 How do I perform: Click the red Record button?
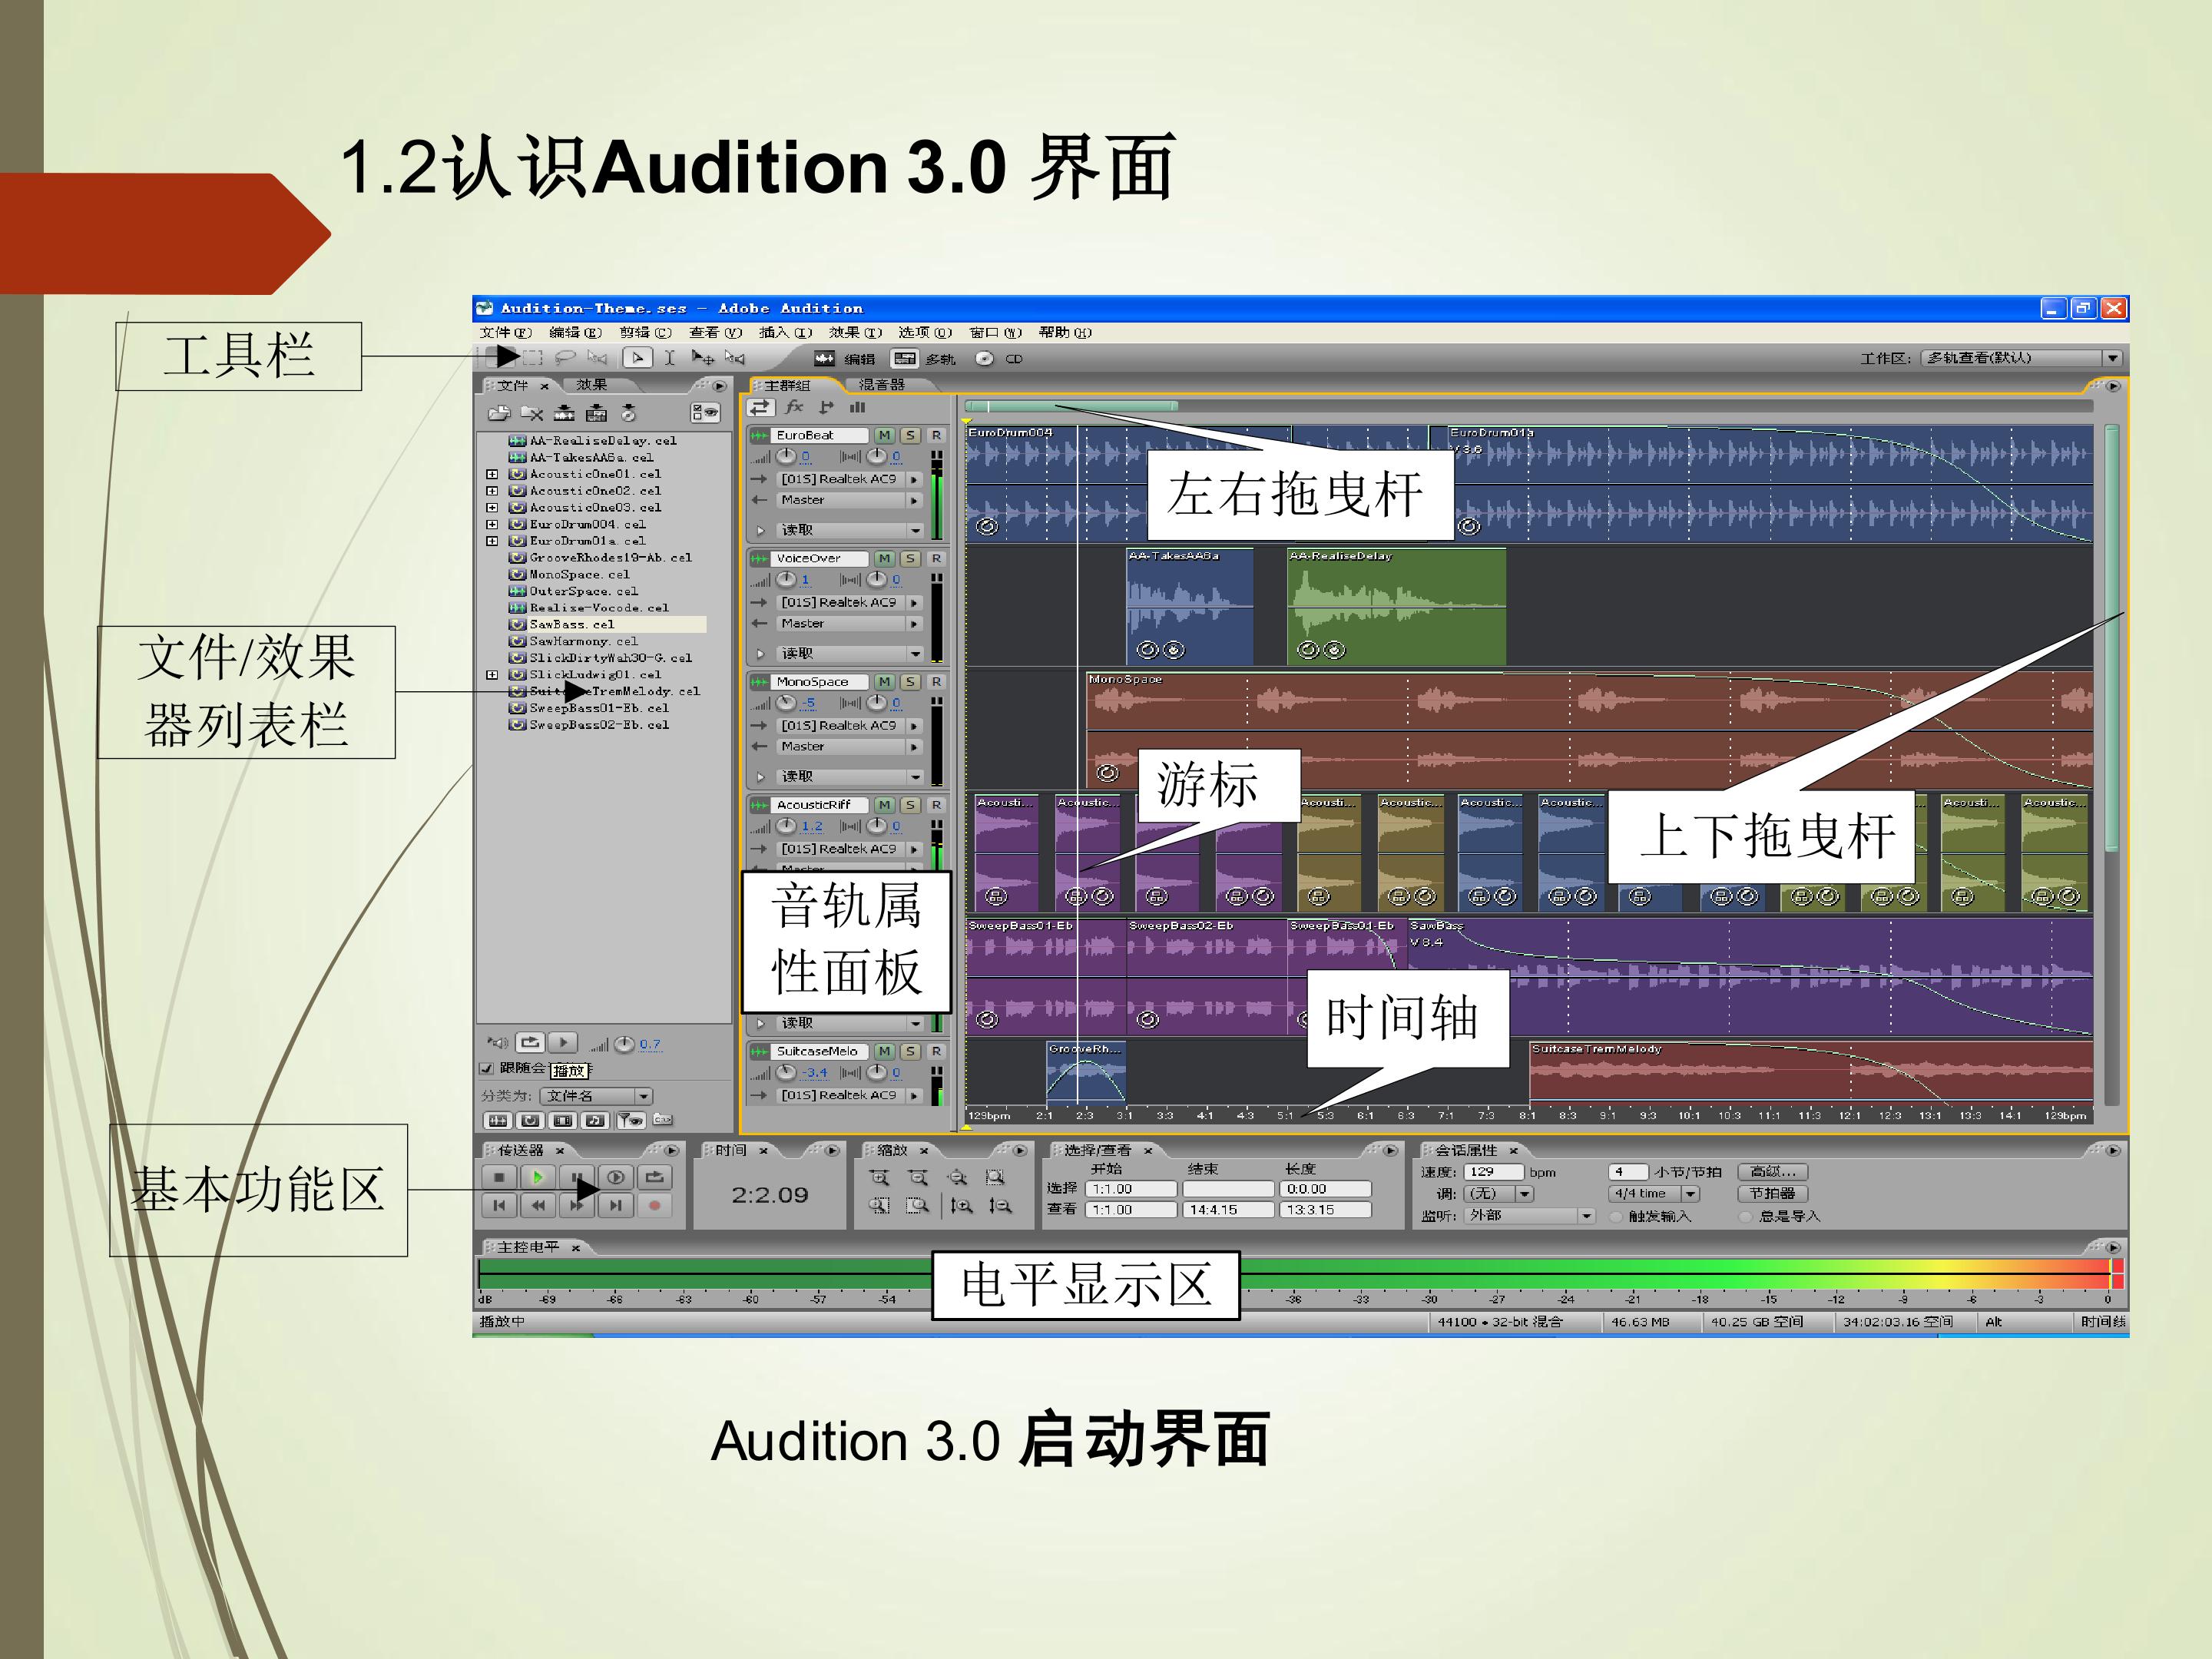point(654,1206)
